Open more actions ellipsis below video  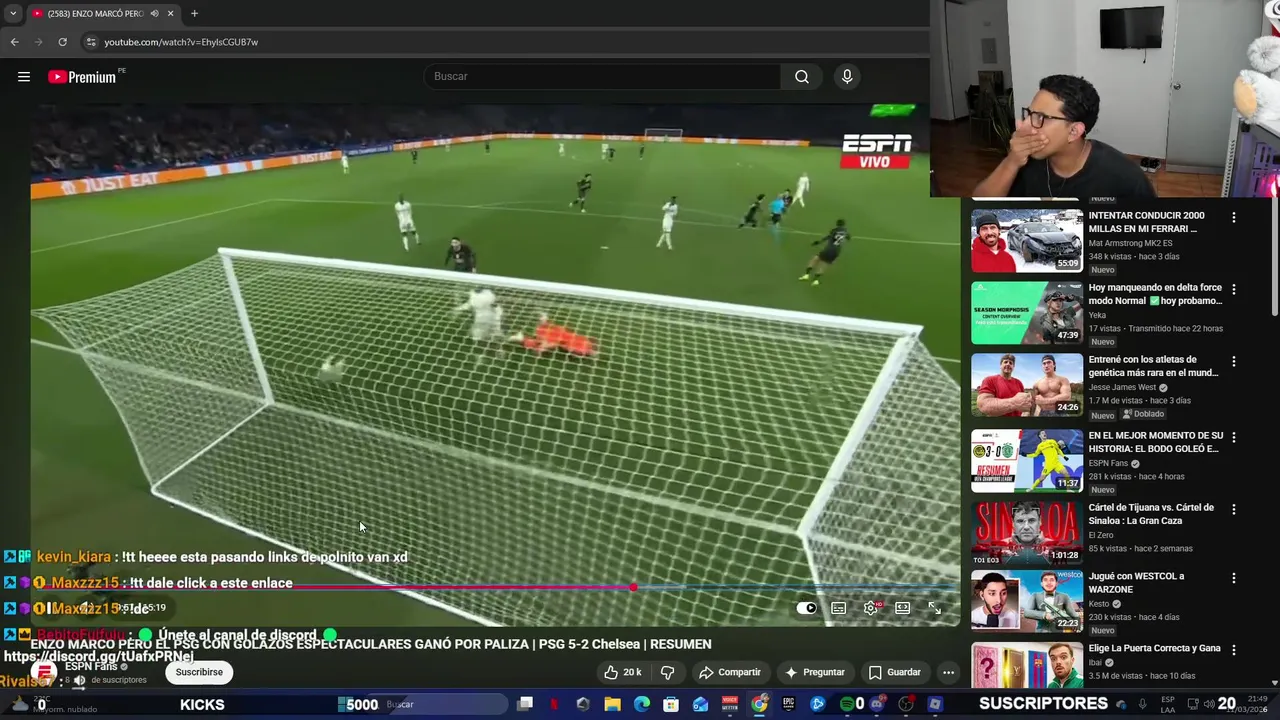(948, 672)
